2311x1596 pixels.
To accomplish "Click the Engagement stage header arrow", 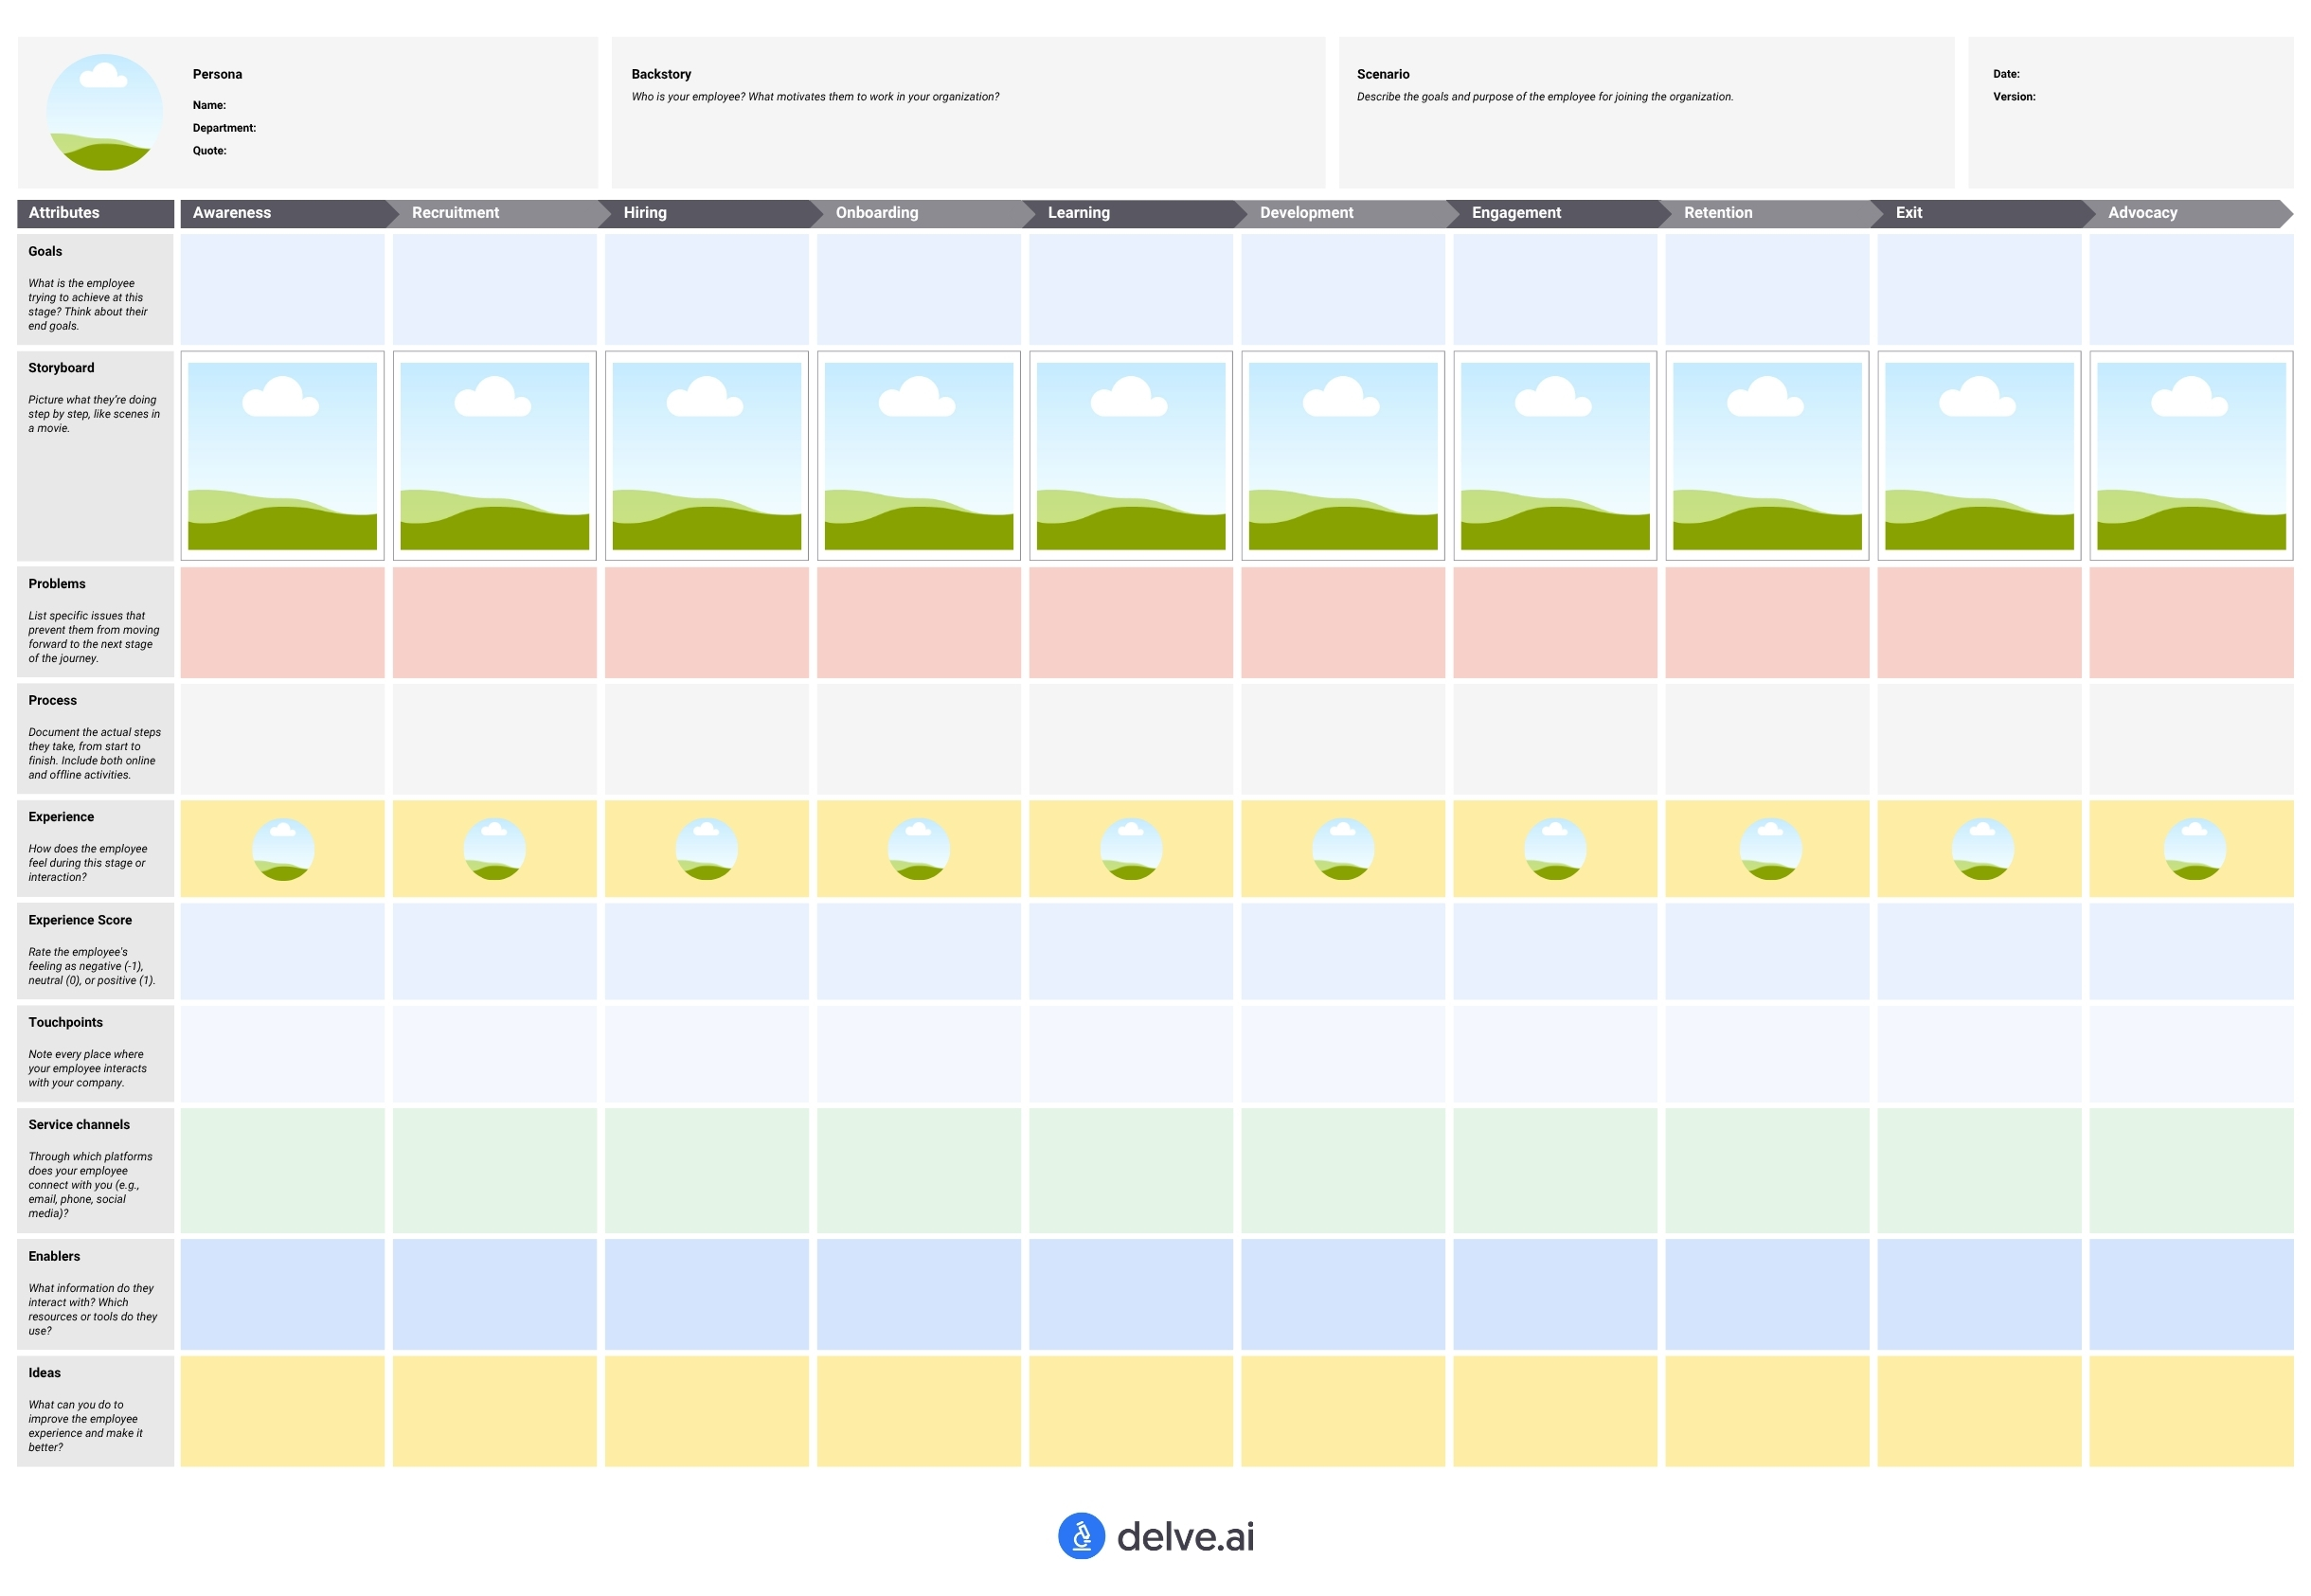I will (1554, 213).
